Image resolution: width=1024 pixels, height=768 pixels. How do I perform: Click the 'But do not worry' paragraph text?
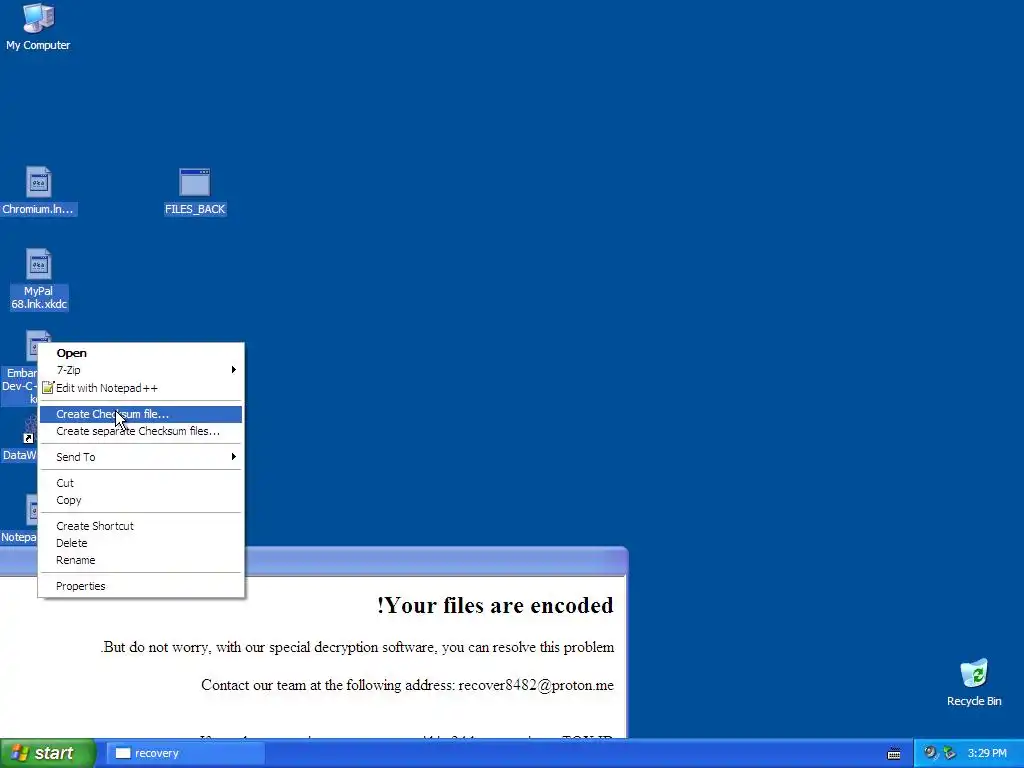coord(357,647)
